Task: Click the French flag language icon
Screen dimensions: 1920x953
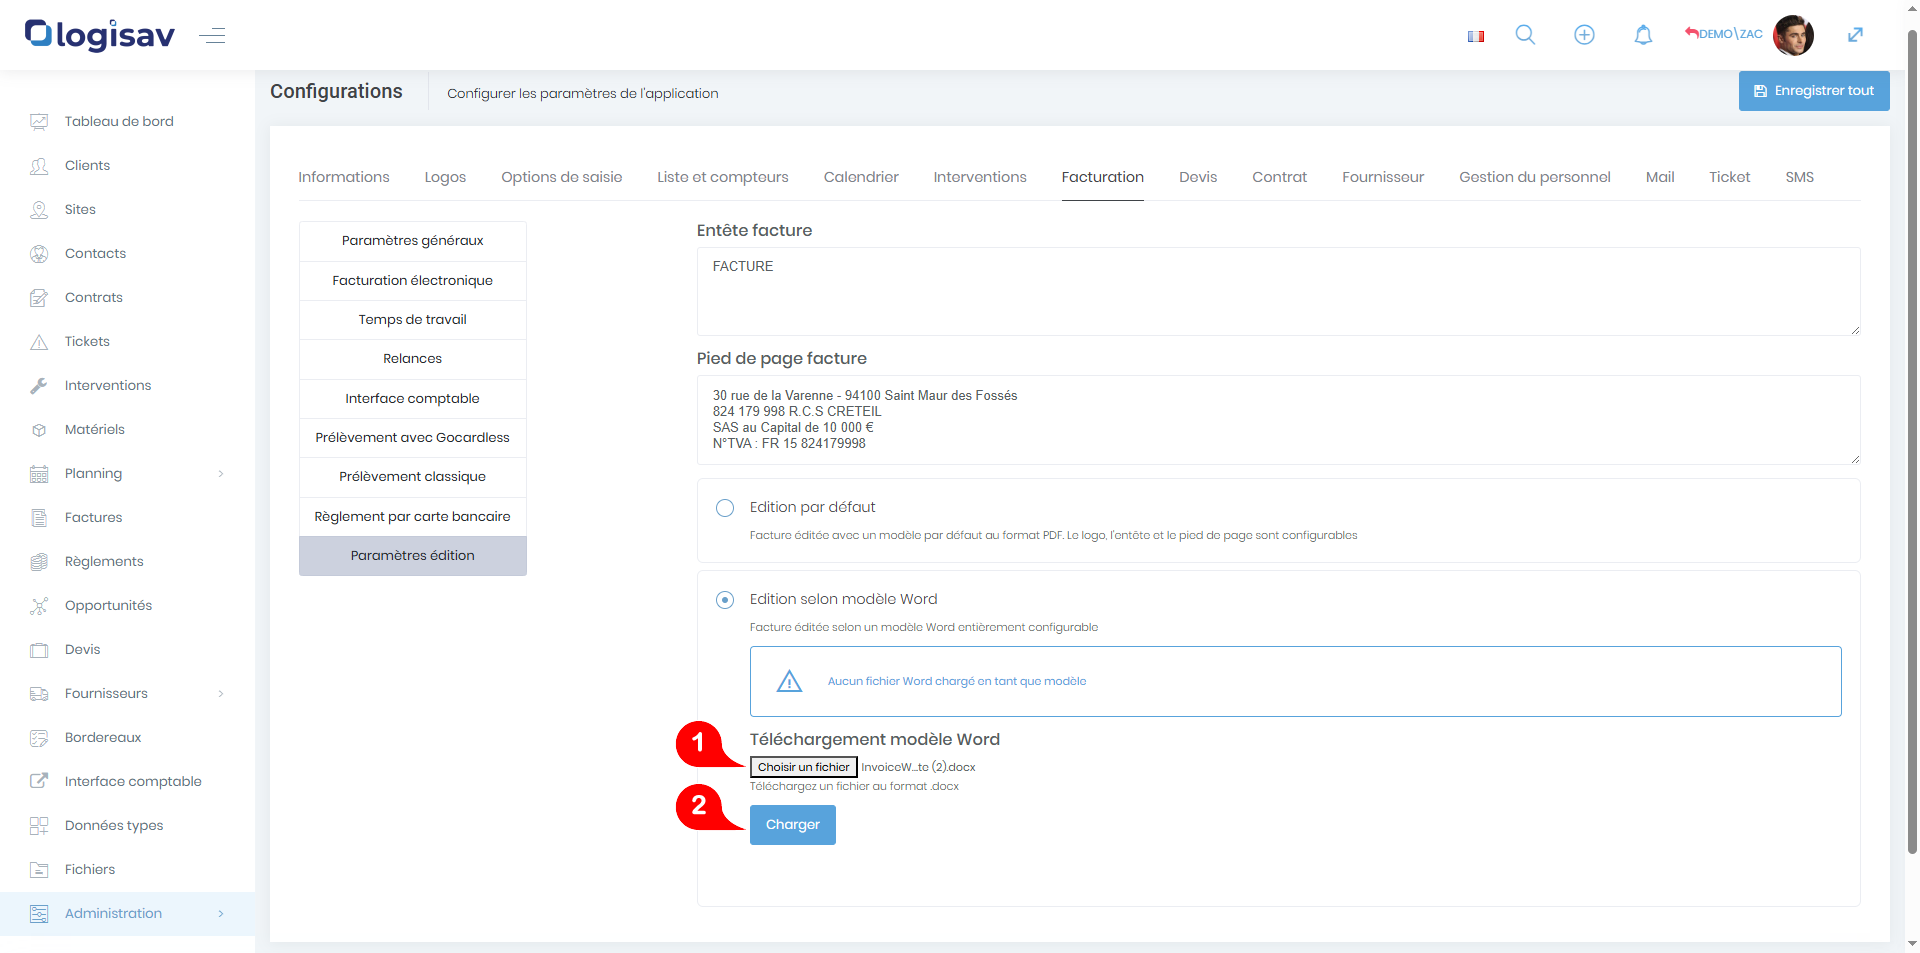Action: pyautogui.click(x=1475, y=36)
